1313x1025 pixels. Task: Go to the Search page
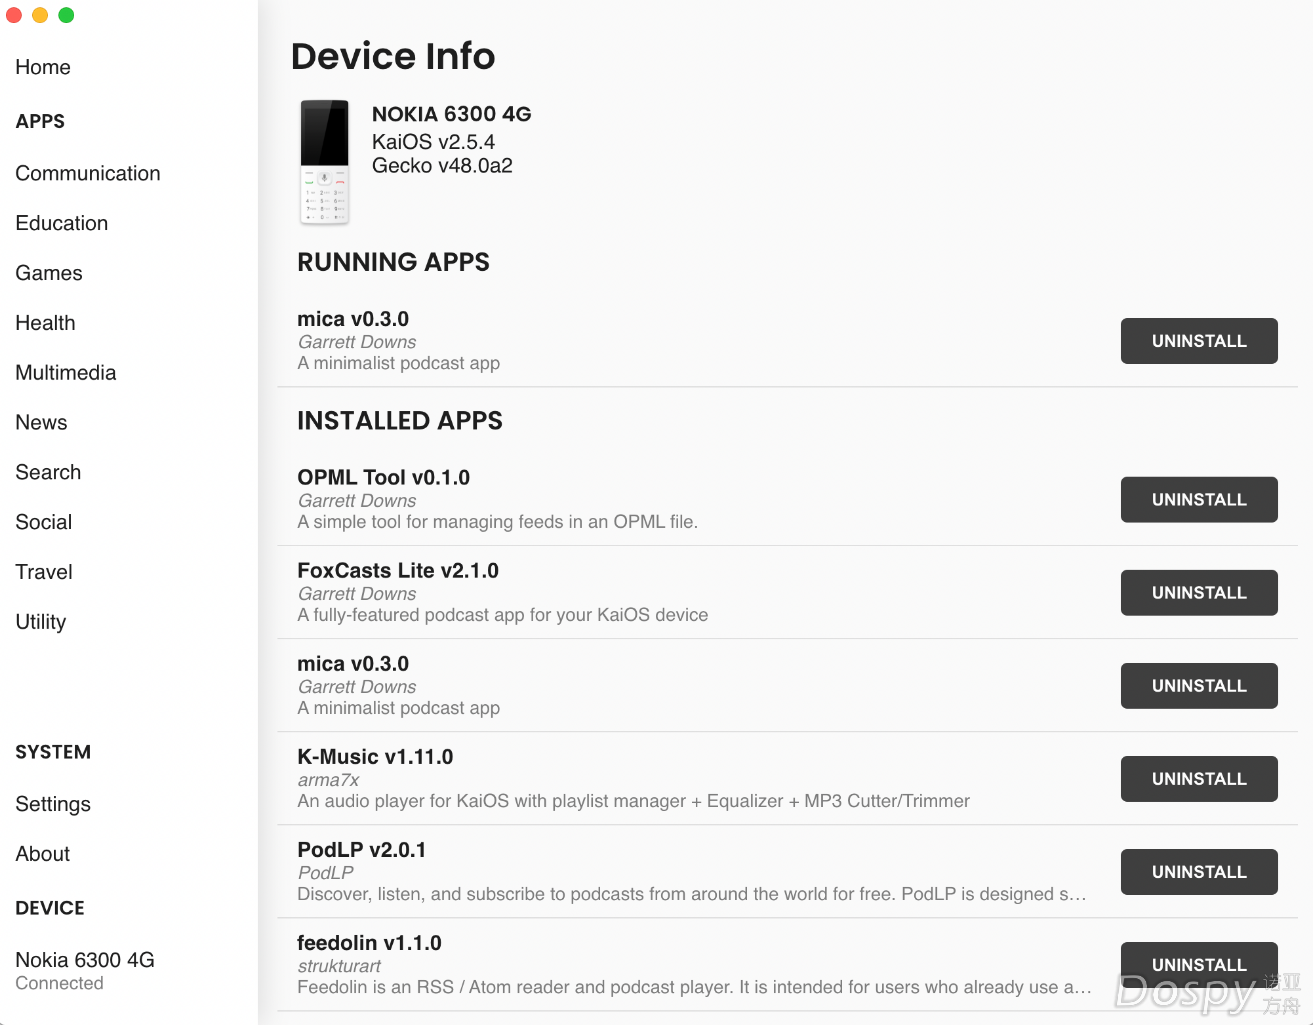(x=48, y=472)
